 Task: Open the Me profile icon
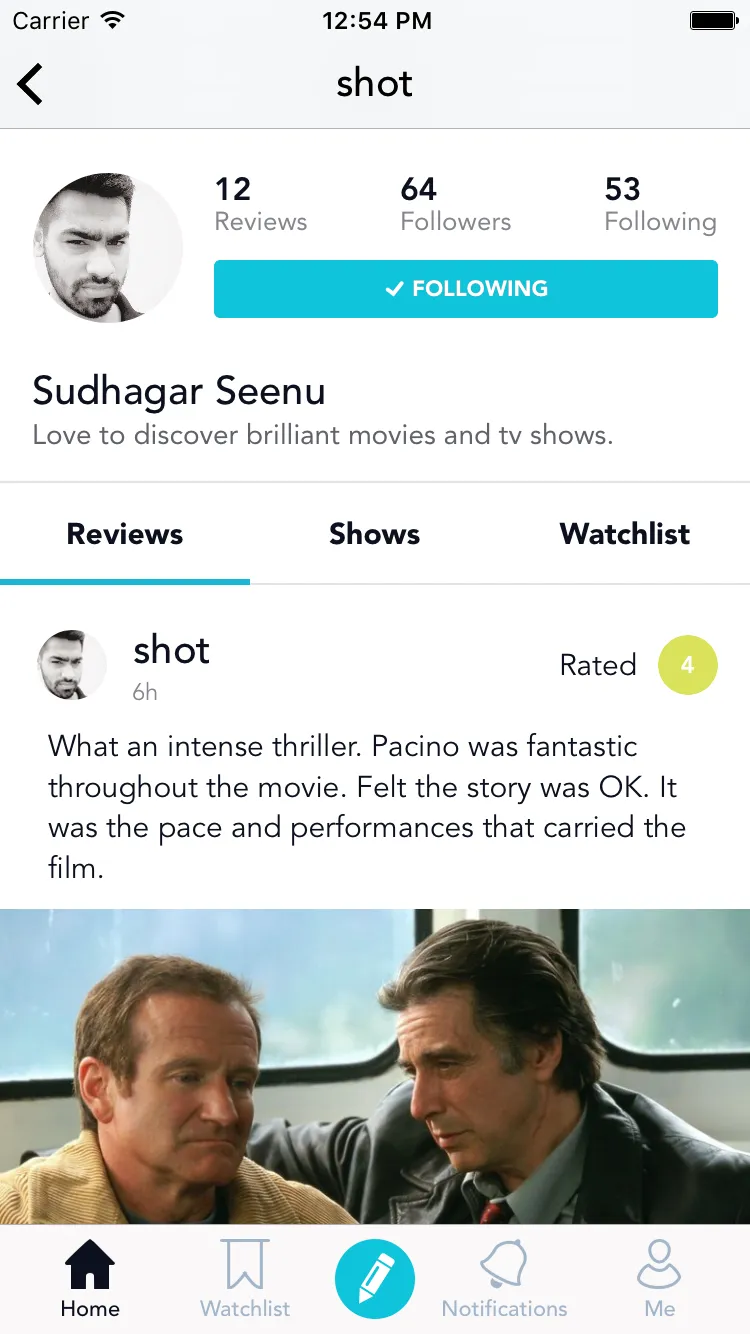659,1265
